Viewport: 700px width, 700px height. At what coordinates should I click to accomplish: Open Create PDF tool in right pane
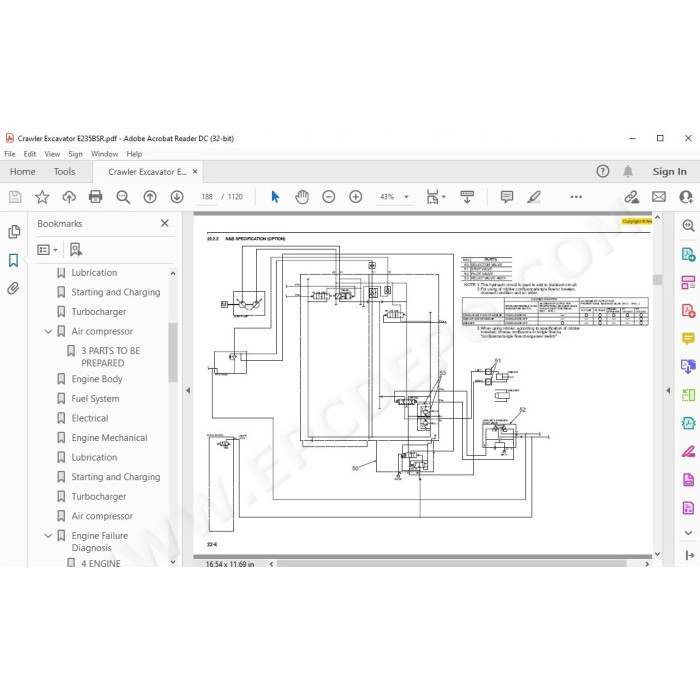[688, 311]
